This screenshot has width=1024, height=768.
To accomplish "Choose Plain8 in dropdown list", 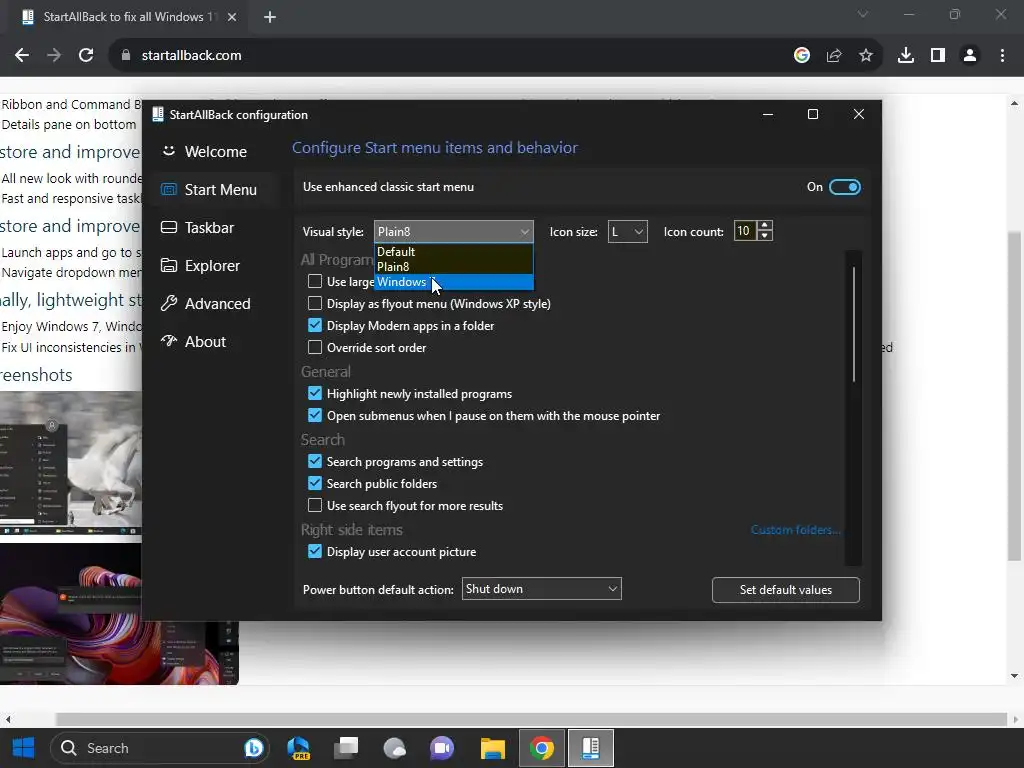I will (x=453, y=266).
